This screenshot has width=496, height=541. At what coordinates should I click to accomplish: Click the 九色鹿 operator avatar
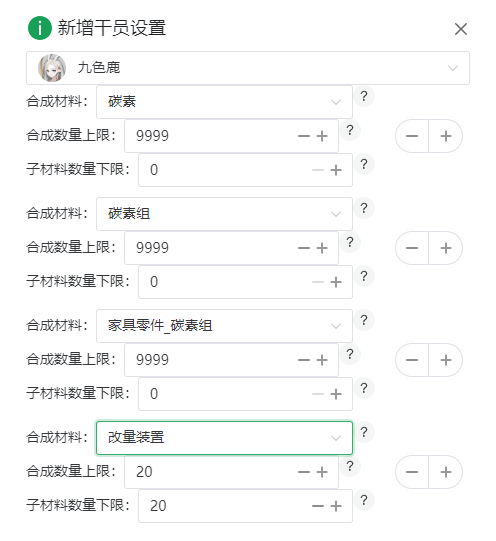coord(52,68)
